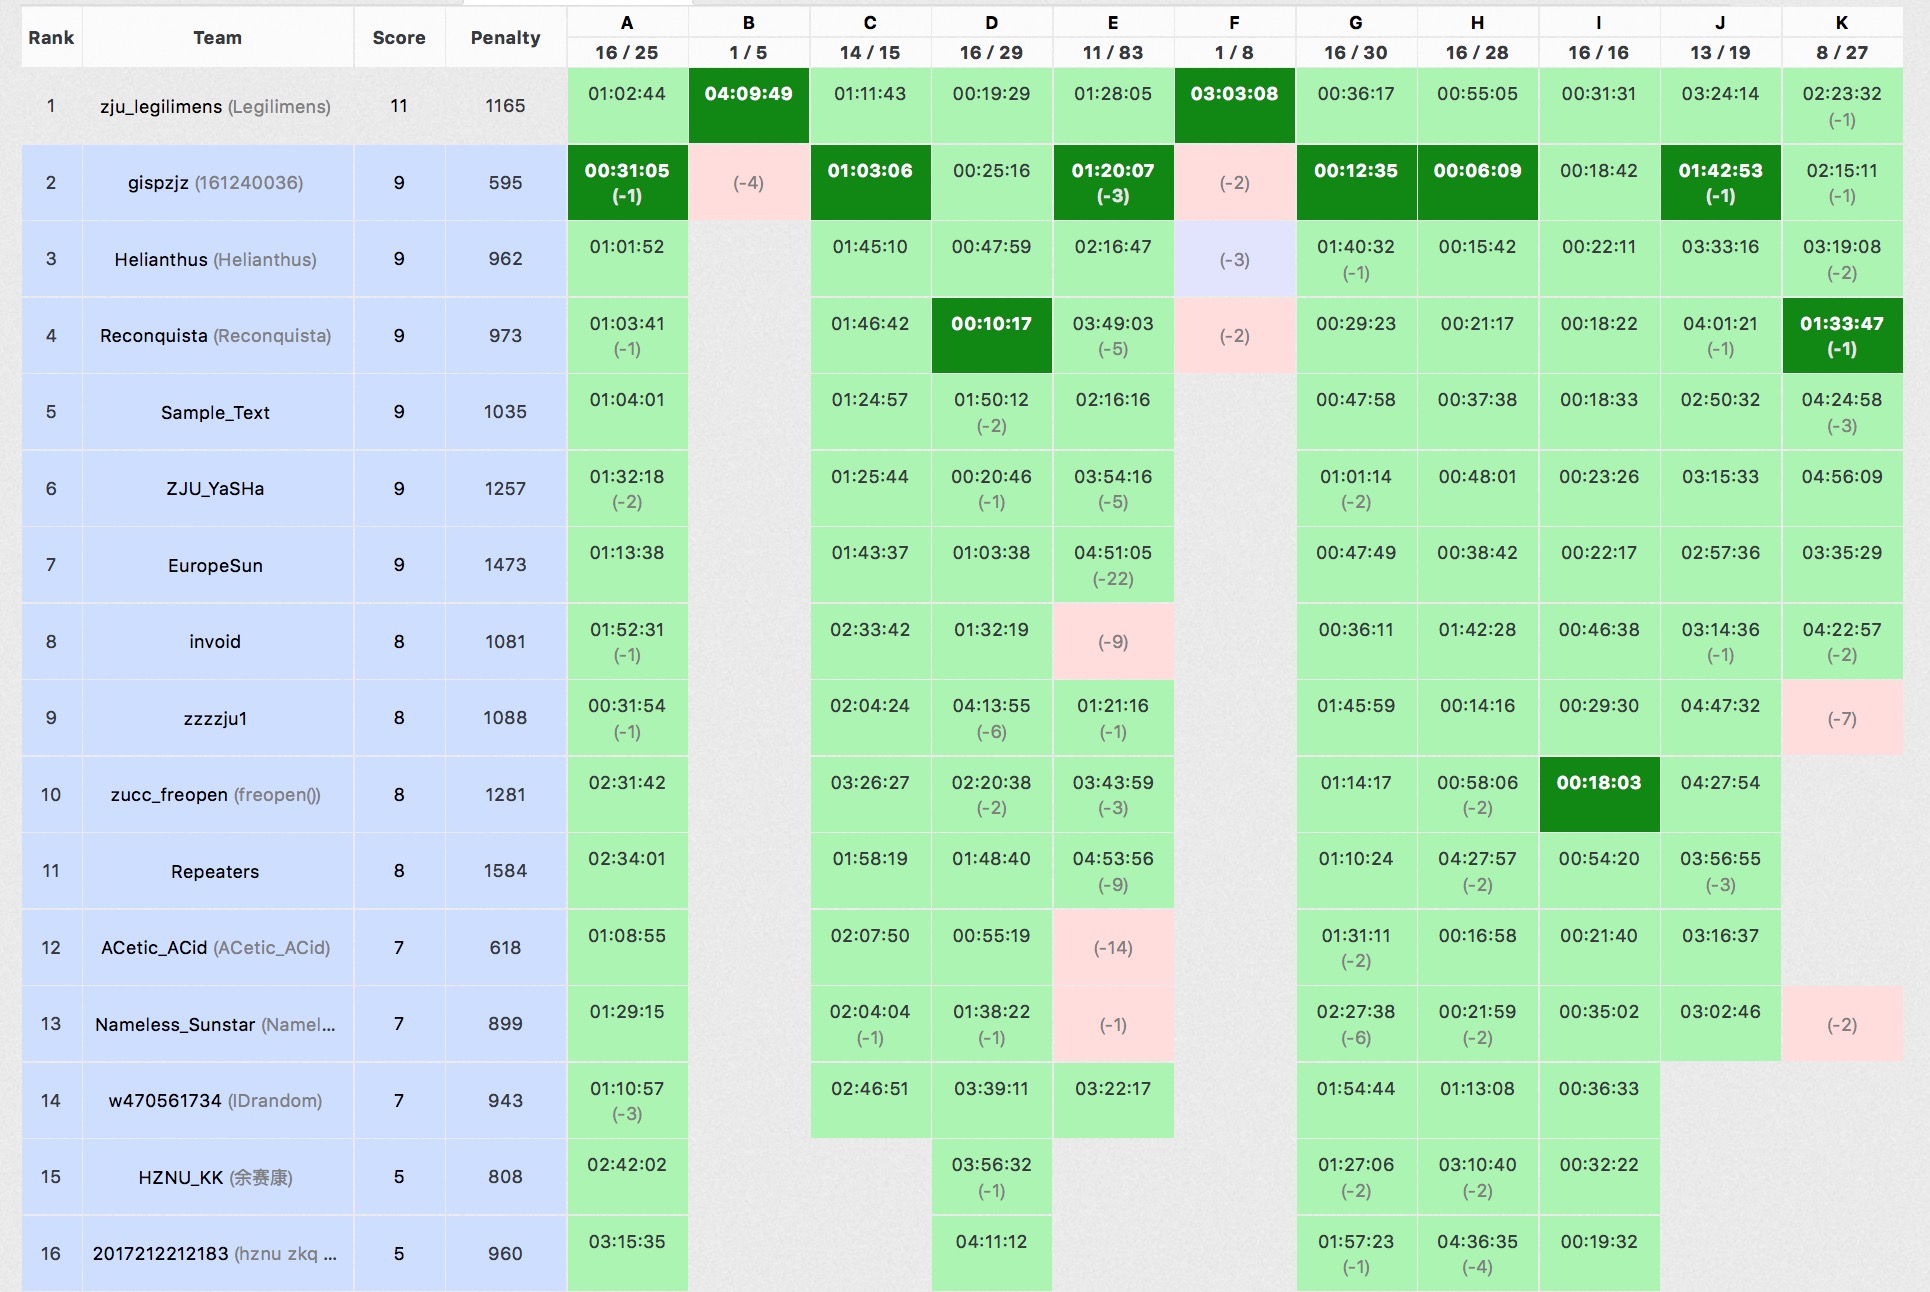The height and width of the screenshot is (1292, 1930).
Task: Click the Rank column header
Action: (x=51, y=38)
